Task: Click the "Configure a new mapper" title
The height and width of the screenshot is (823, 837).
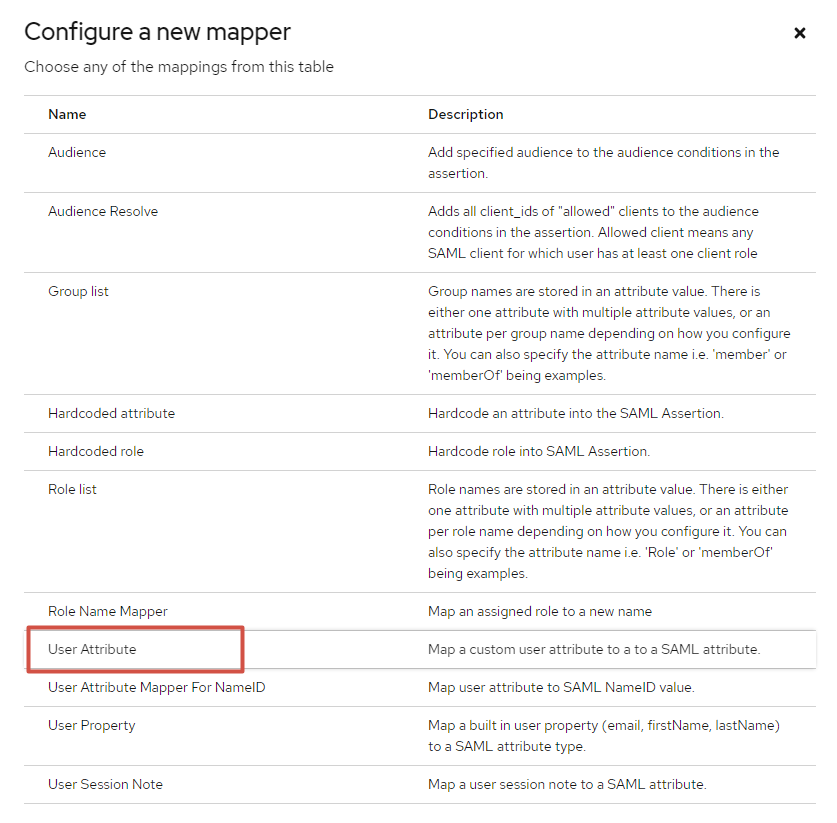Action: pyautogui.click(x=158, y=32)
